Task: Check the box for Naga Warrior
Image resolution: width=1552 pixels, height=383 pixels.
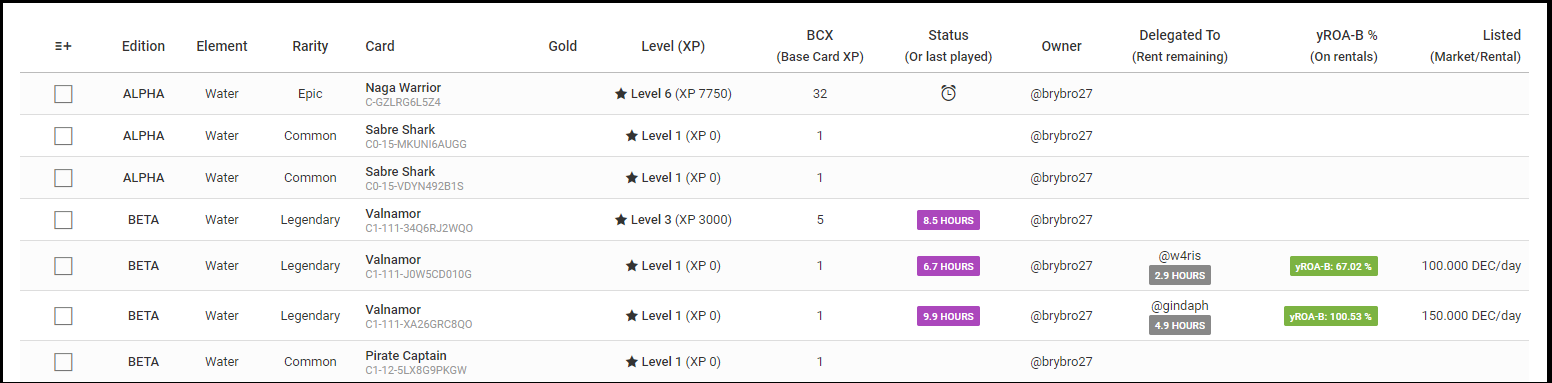Action: (63, 94)
